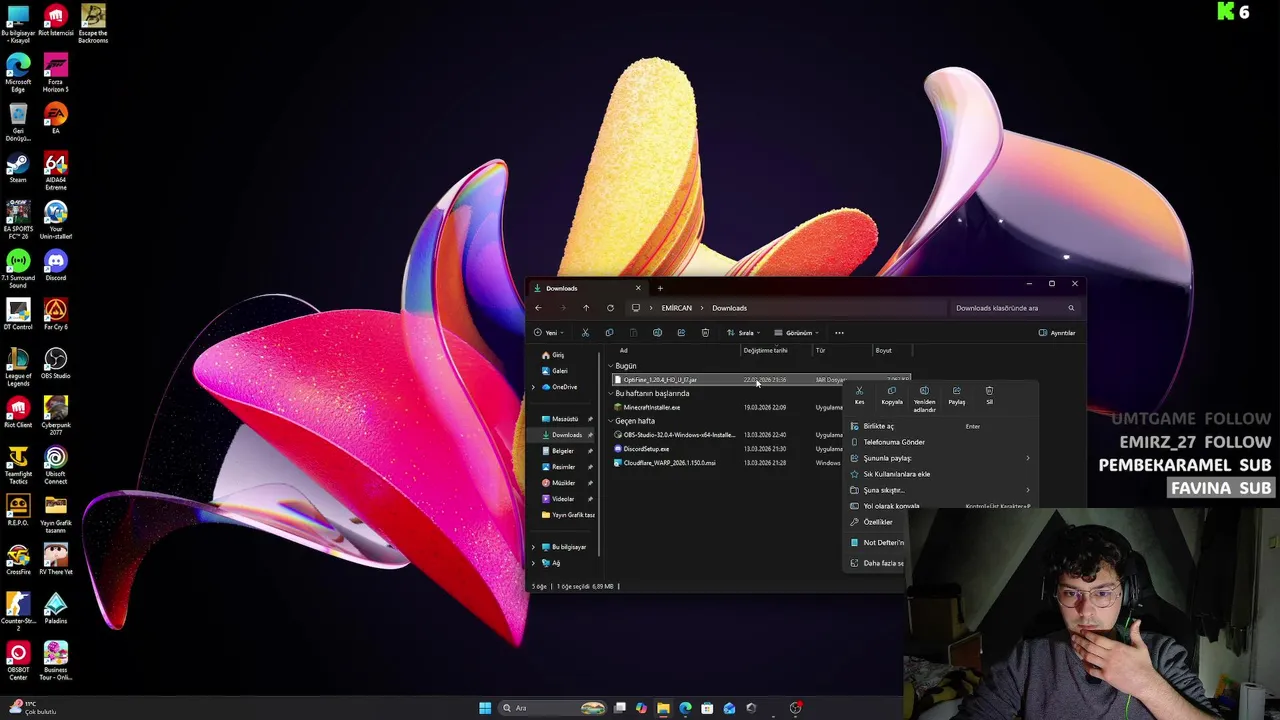Image resolution: width=1280 pixels, height=720 pixels.
Task: Open the Yeni (New) dropdown
Action: (547, 333)
